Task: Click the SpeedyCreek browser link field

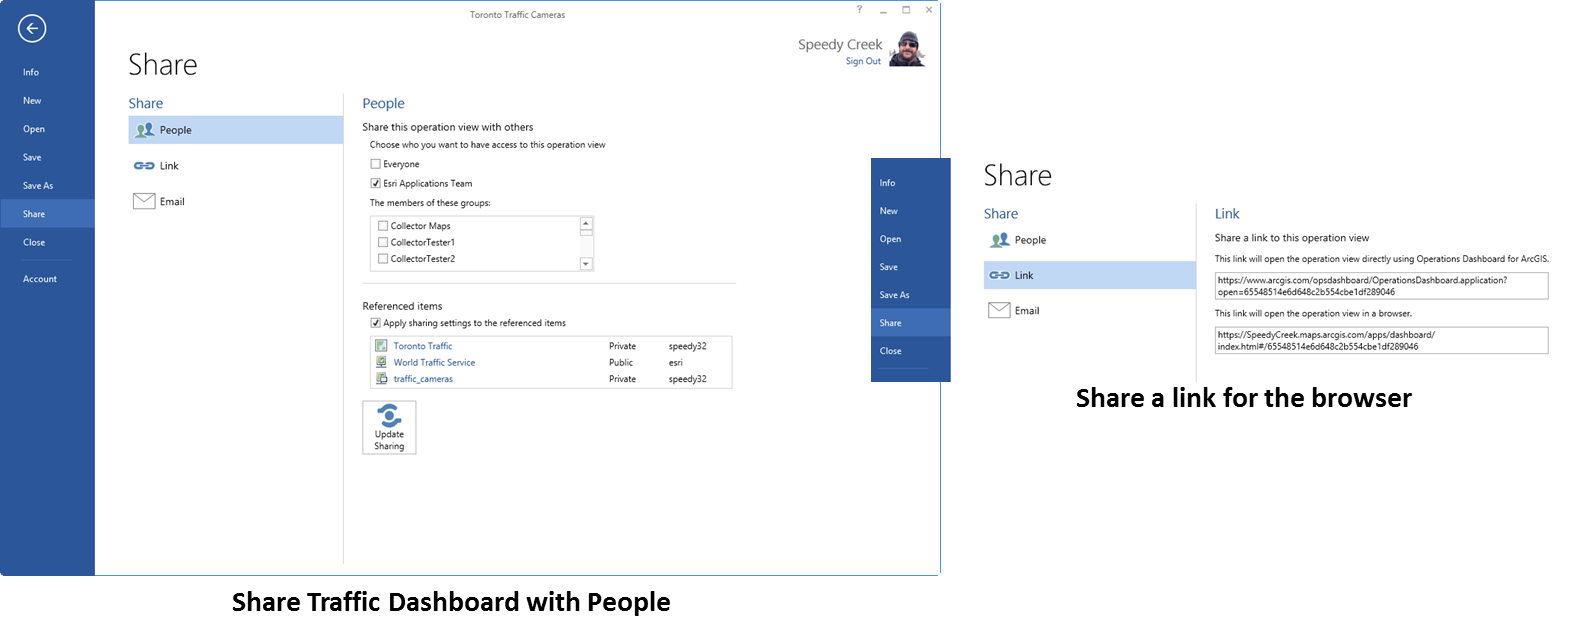Action: [1381, 340]
